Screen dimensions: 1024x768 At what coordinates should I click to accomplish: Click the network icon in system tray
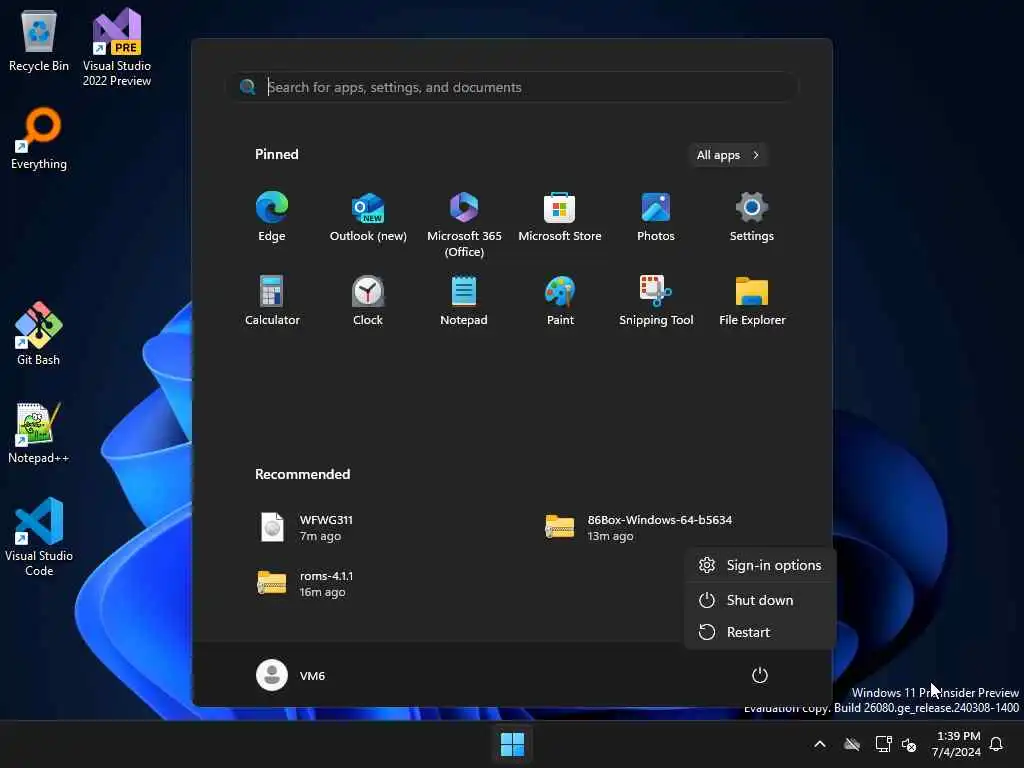click(x=883, y=744)
